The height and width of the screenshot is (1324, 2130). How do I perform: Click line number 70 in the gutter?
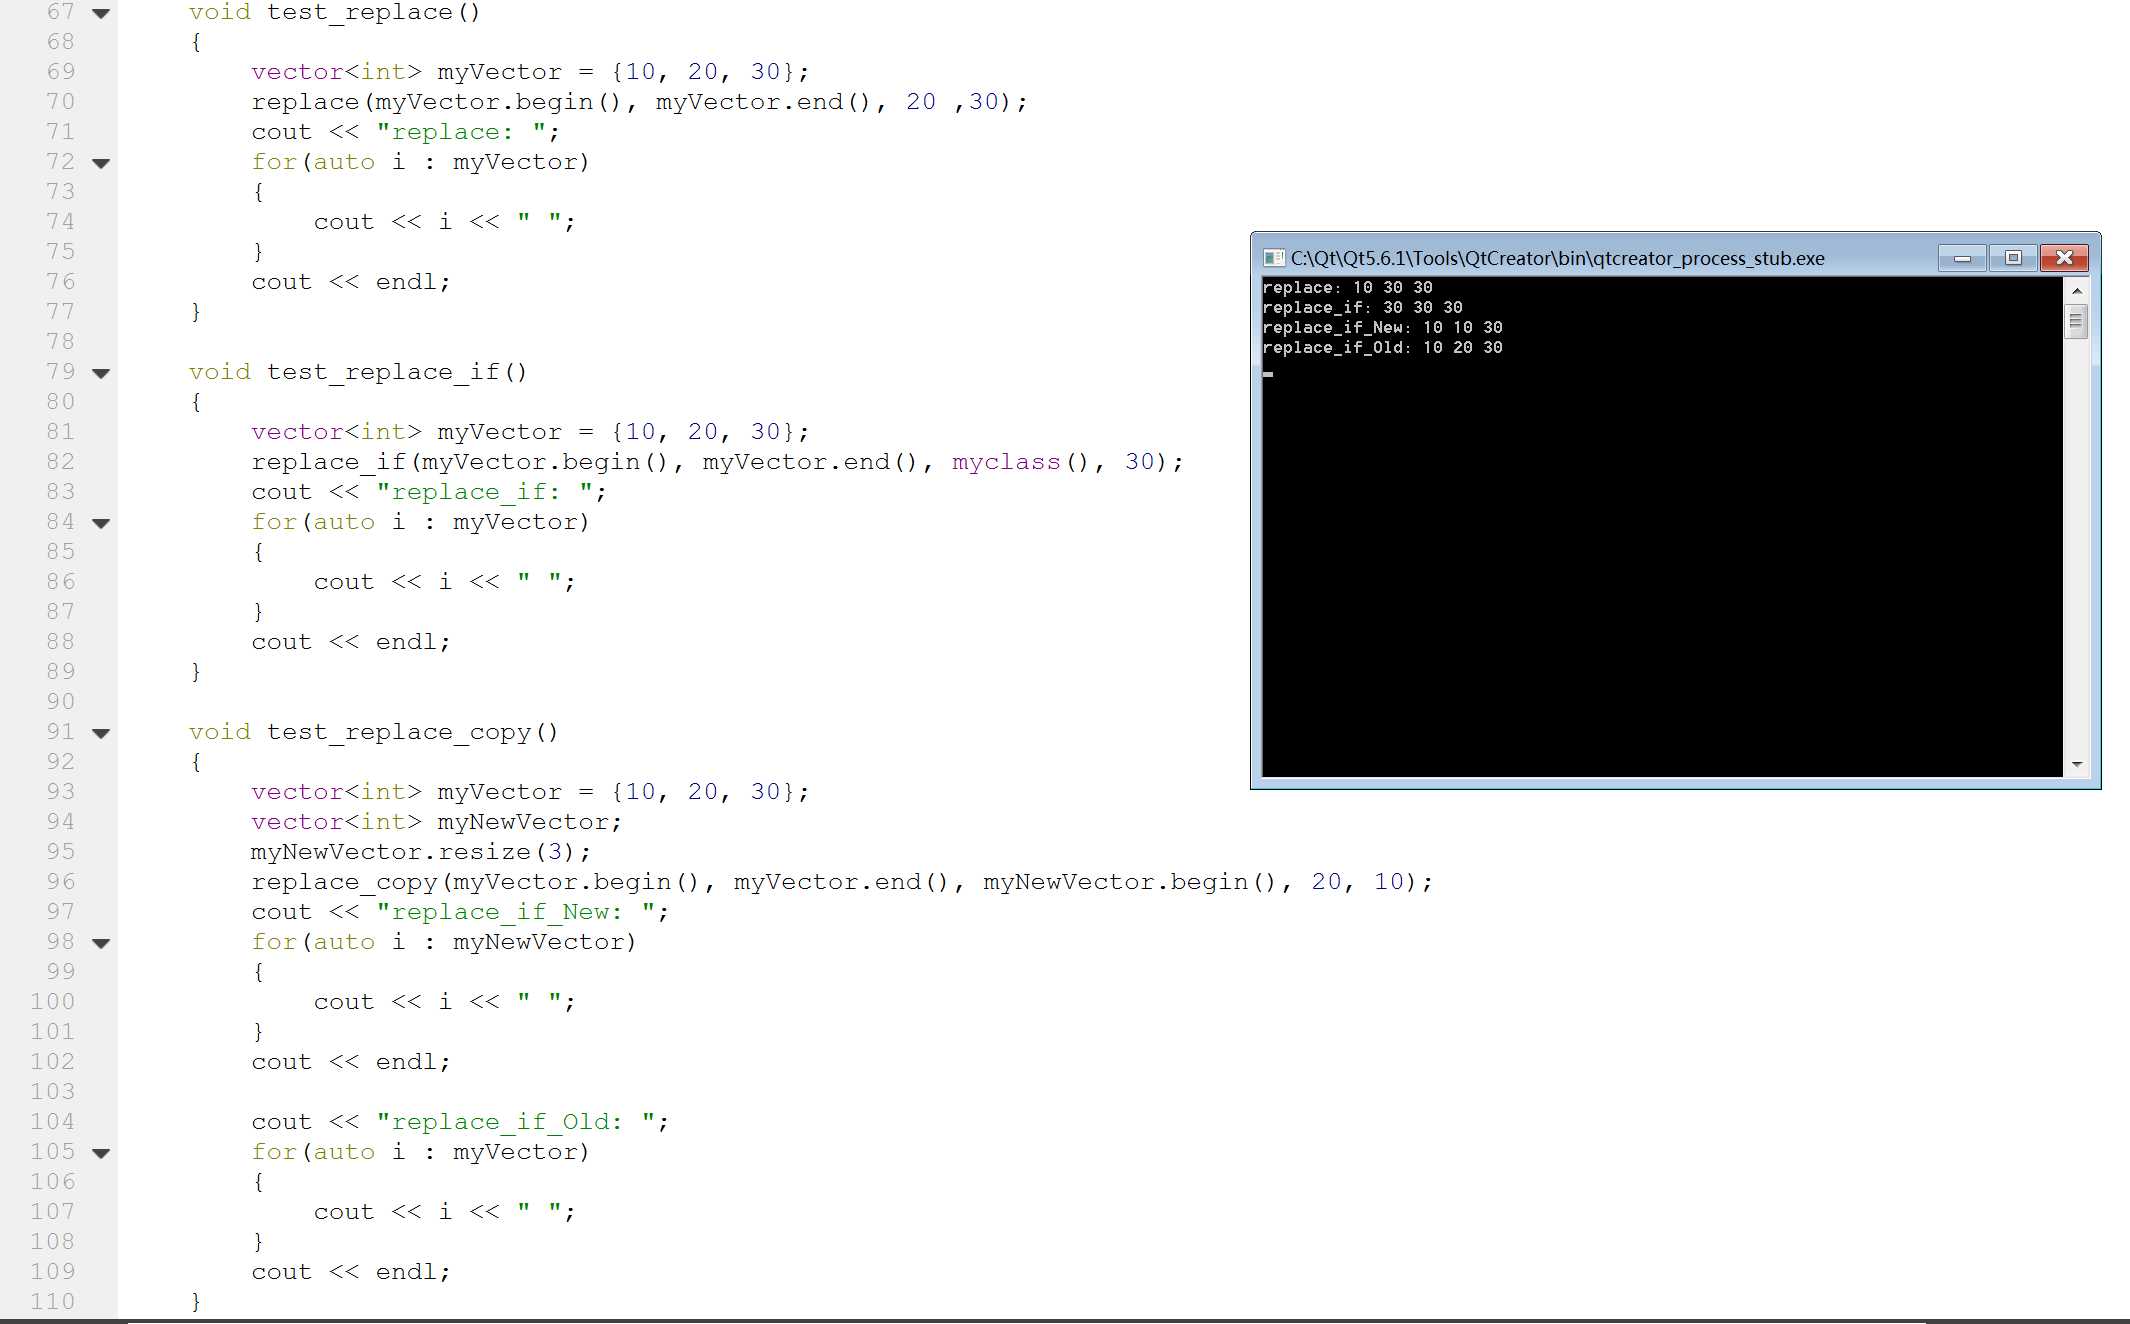click(60, 102)
